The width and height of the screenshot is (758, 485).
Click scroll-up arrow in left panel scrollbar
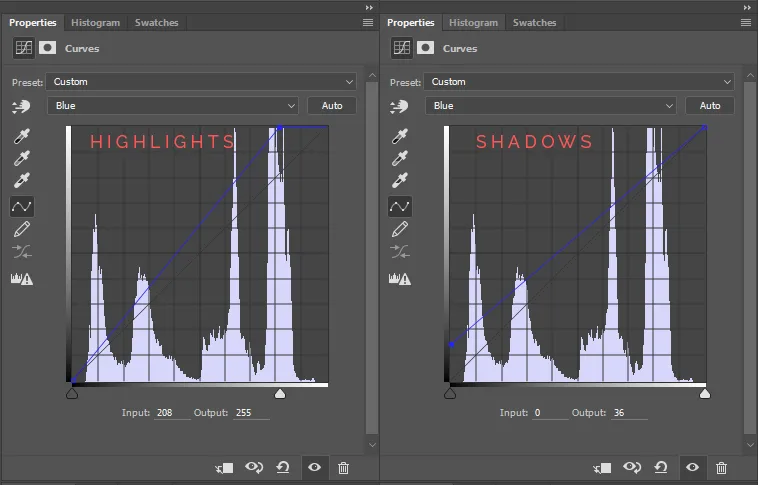(372, 76)
